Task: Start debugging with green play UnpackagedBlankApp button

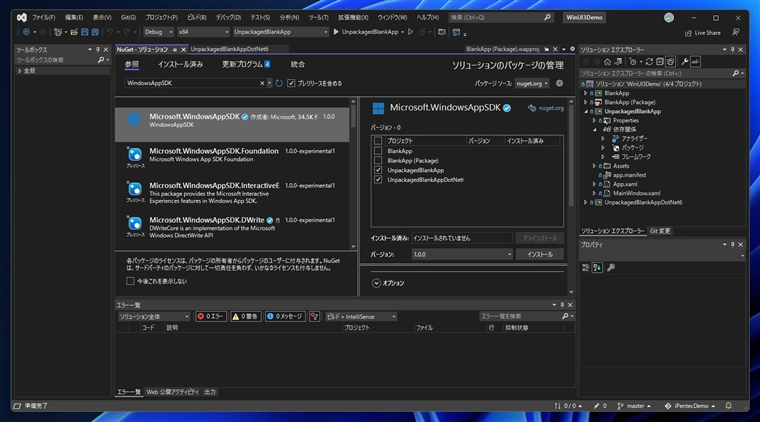Action: 366,32
